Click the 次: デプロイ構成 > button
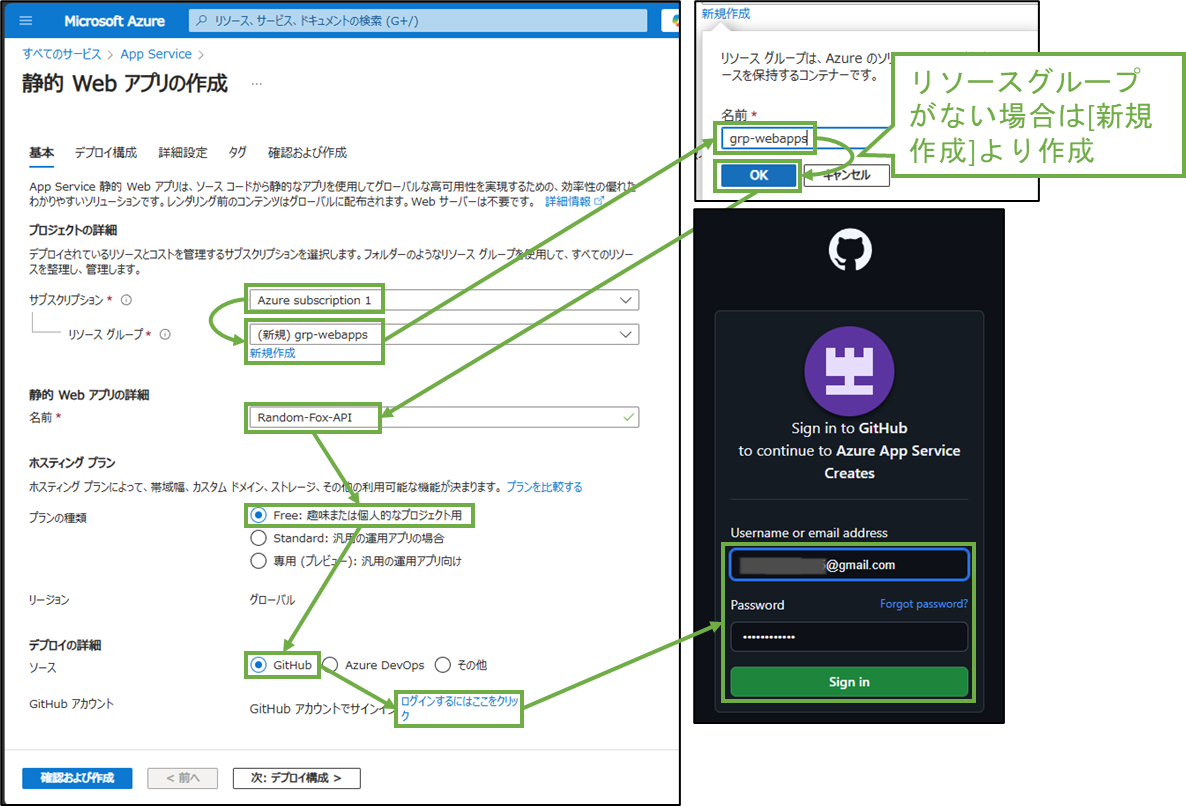The image size is (1186, 806). point(296,778)
